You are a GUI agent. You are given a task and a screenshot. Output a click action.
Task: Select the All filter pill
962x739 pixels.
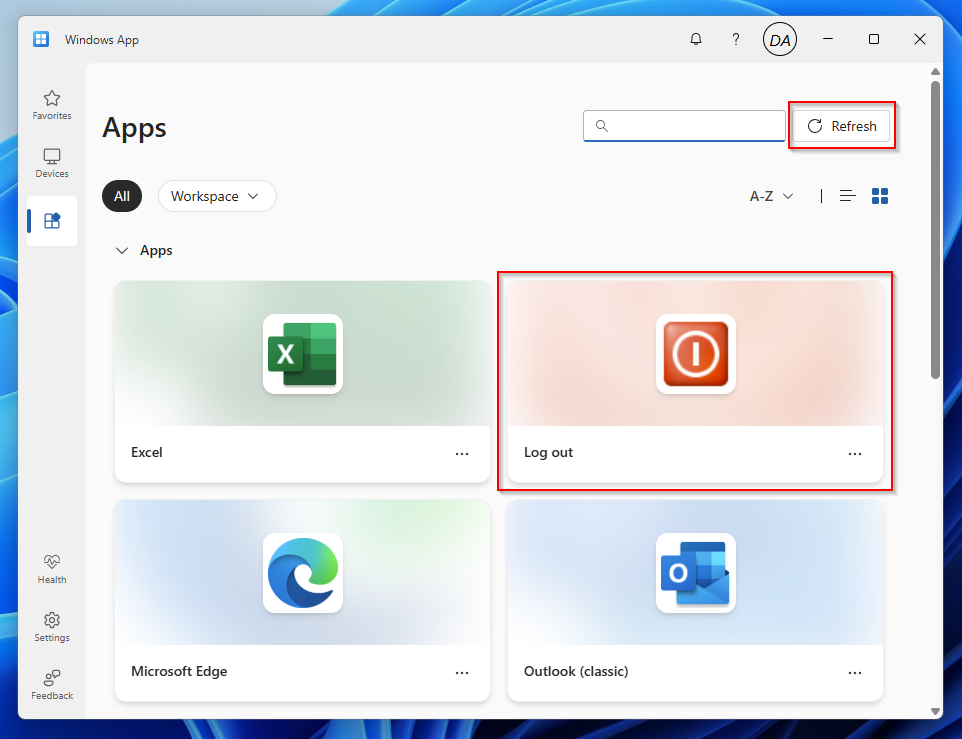pyautogui.click(x=122, y=196)
